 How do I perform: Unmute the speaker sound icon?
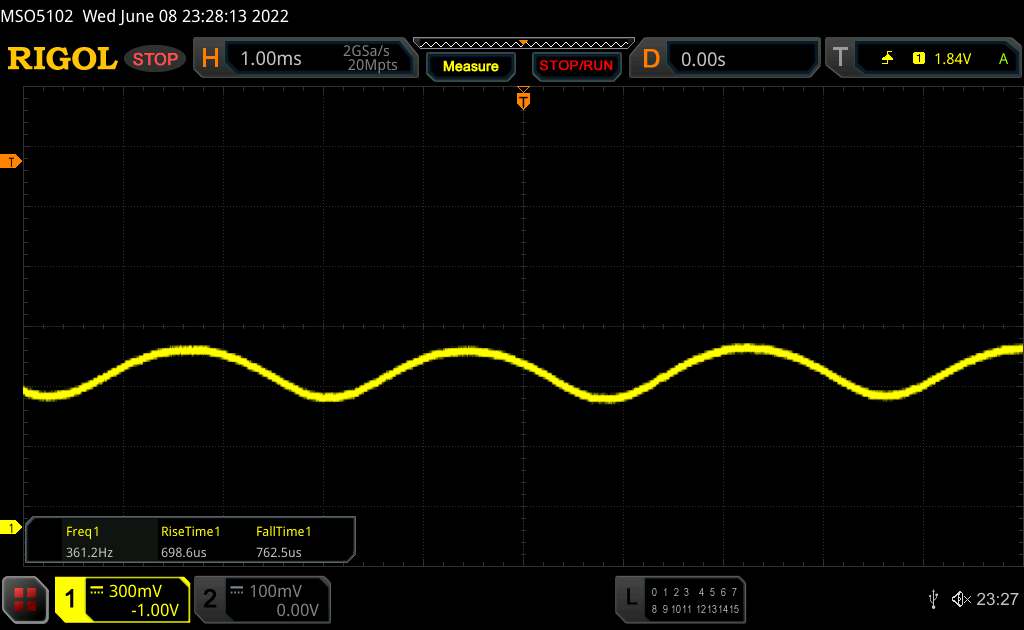pyautogui.click(x=959, y=598)
